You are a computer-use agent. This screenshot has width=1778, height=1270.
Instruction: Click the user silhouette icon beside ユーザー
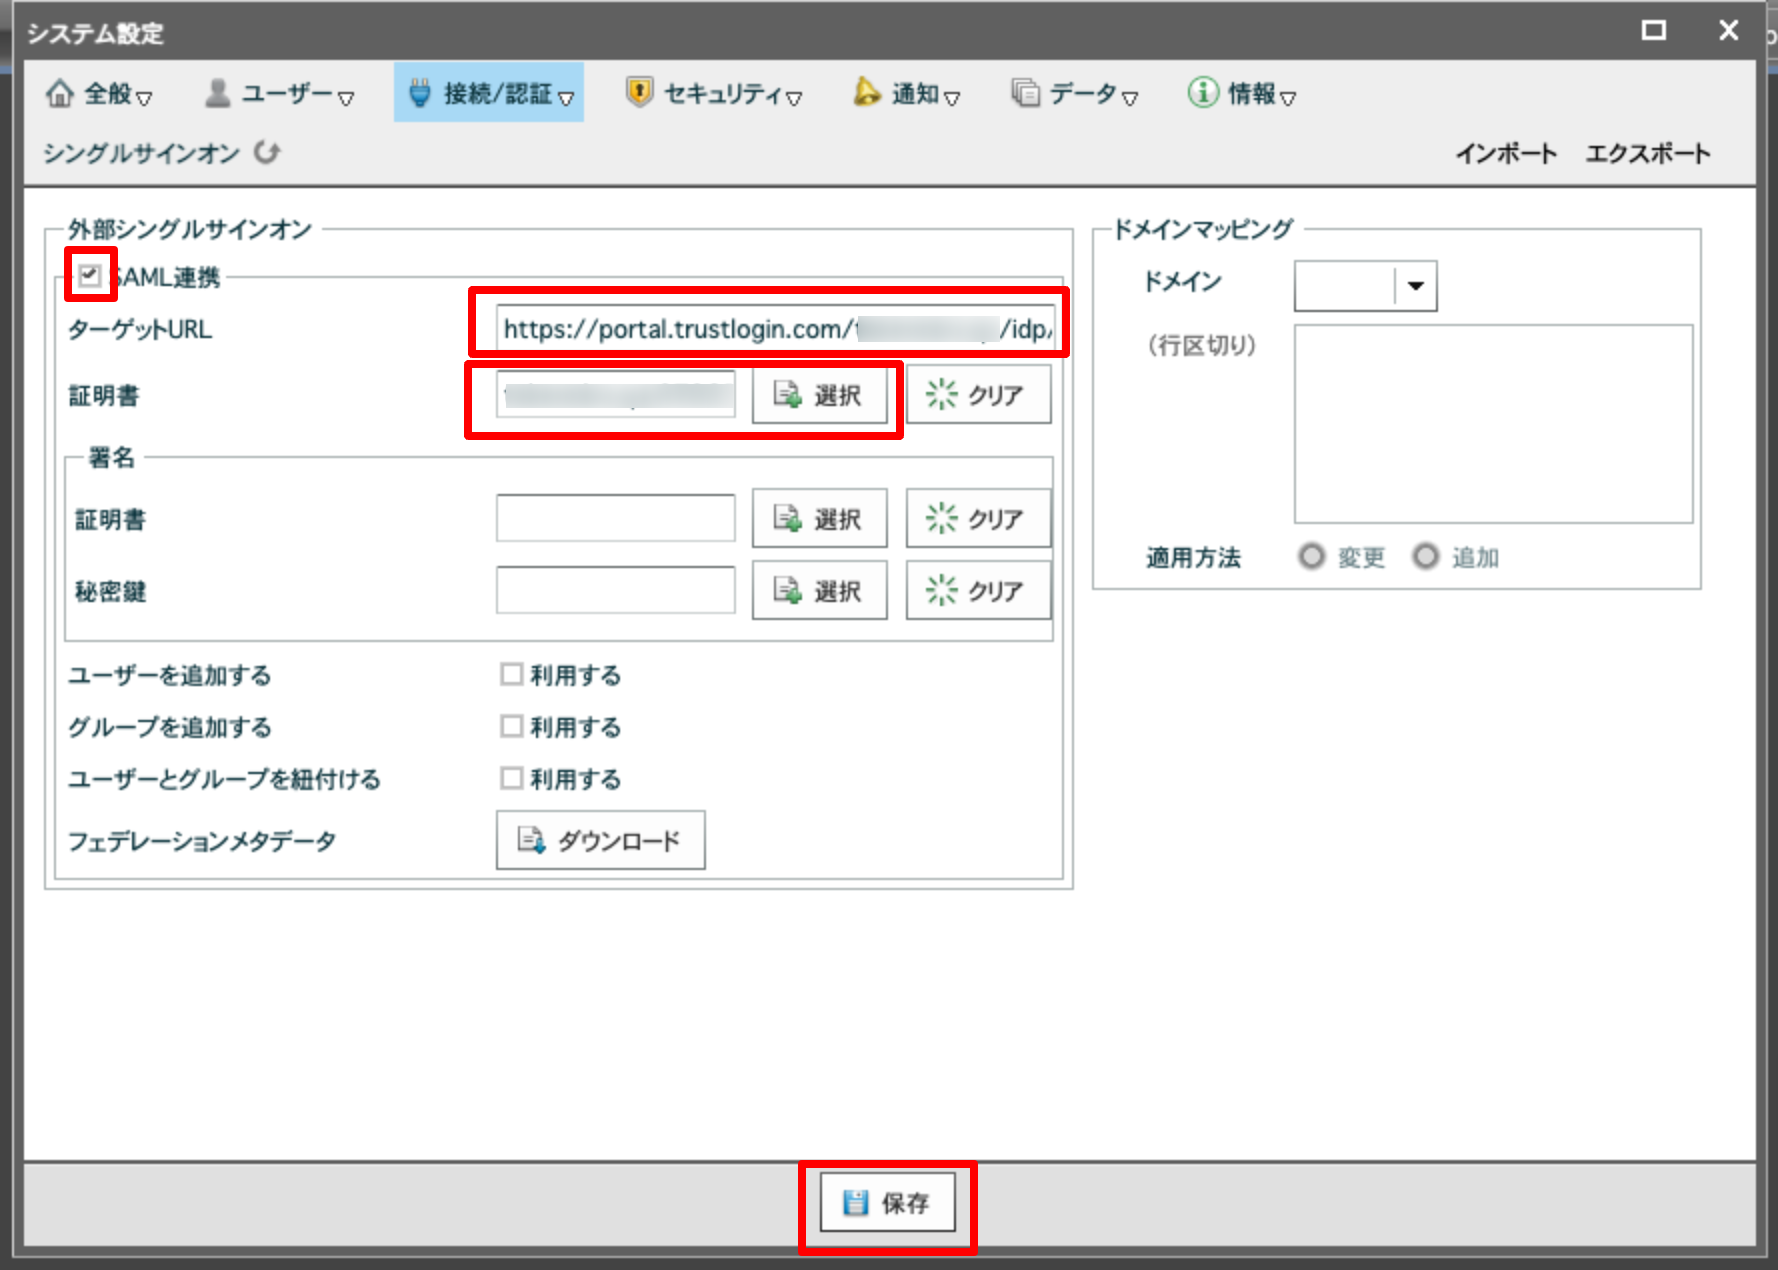coord(217,93)
